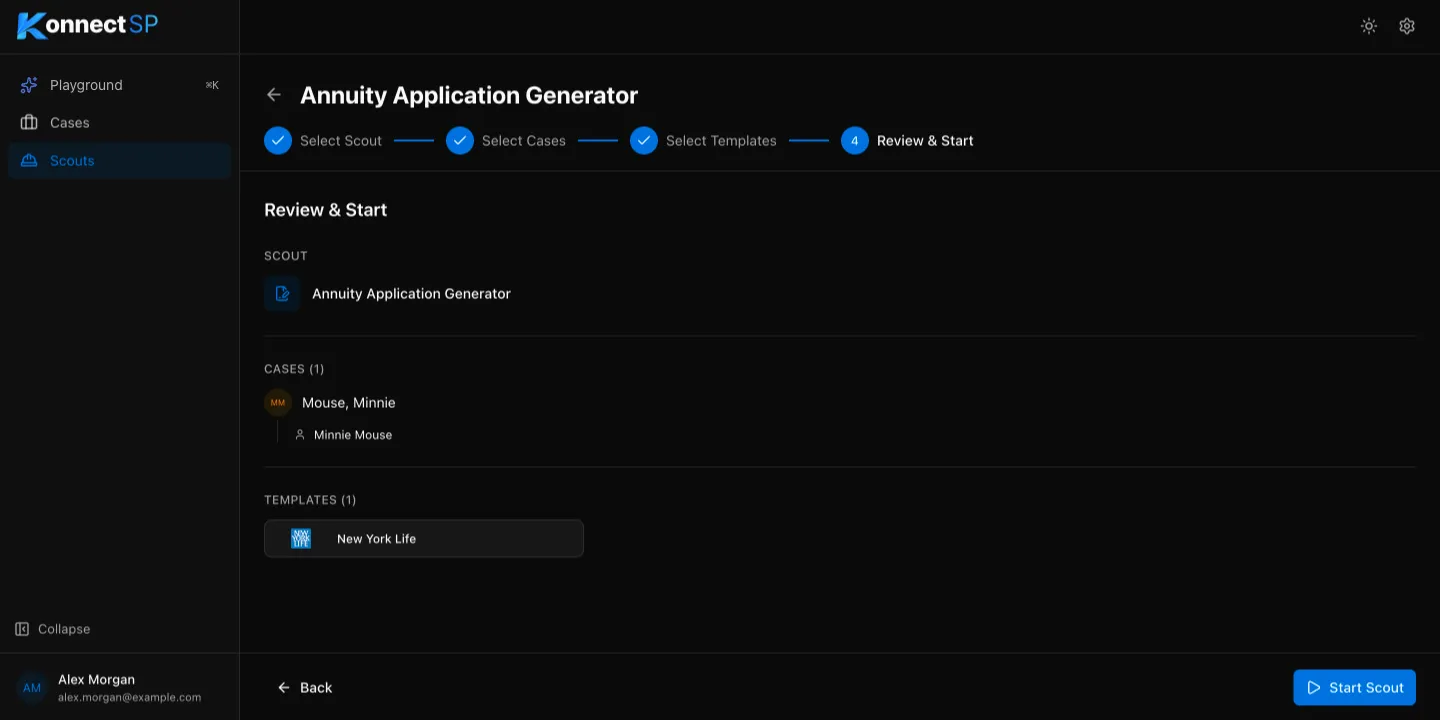Click the Review & Start step label
The height and width of the screenshot is (720, 1440).
click(925, 141)
